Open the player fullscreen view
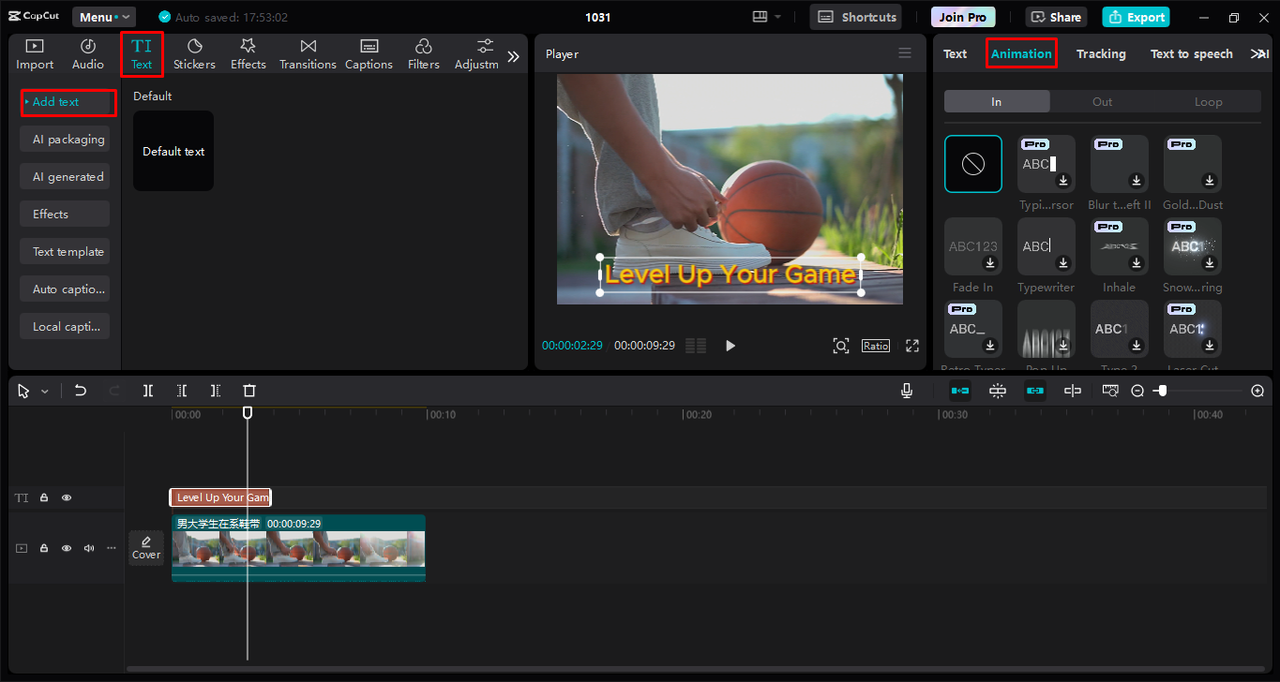 click(912, 345)
